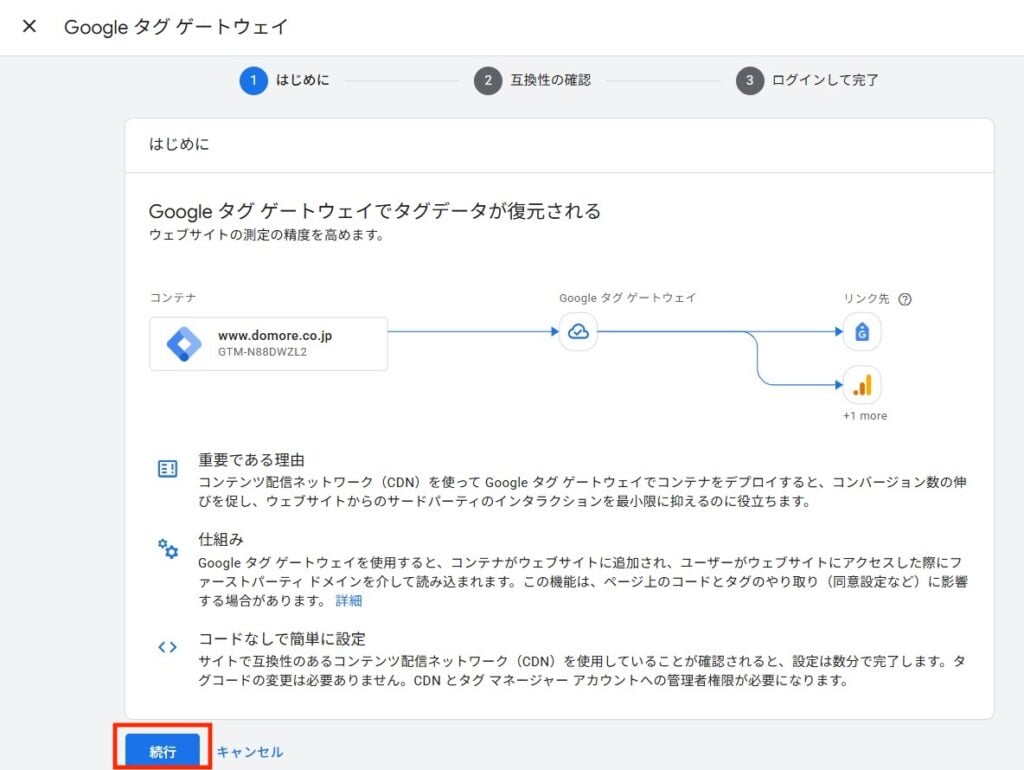Close the Google タグ ゲートウェイ dialog with the X
The image size is (1024, 770).
point(29,26)
